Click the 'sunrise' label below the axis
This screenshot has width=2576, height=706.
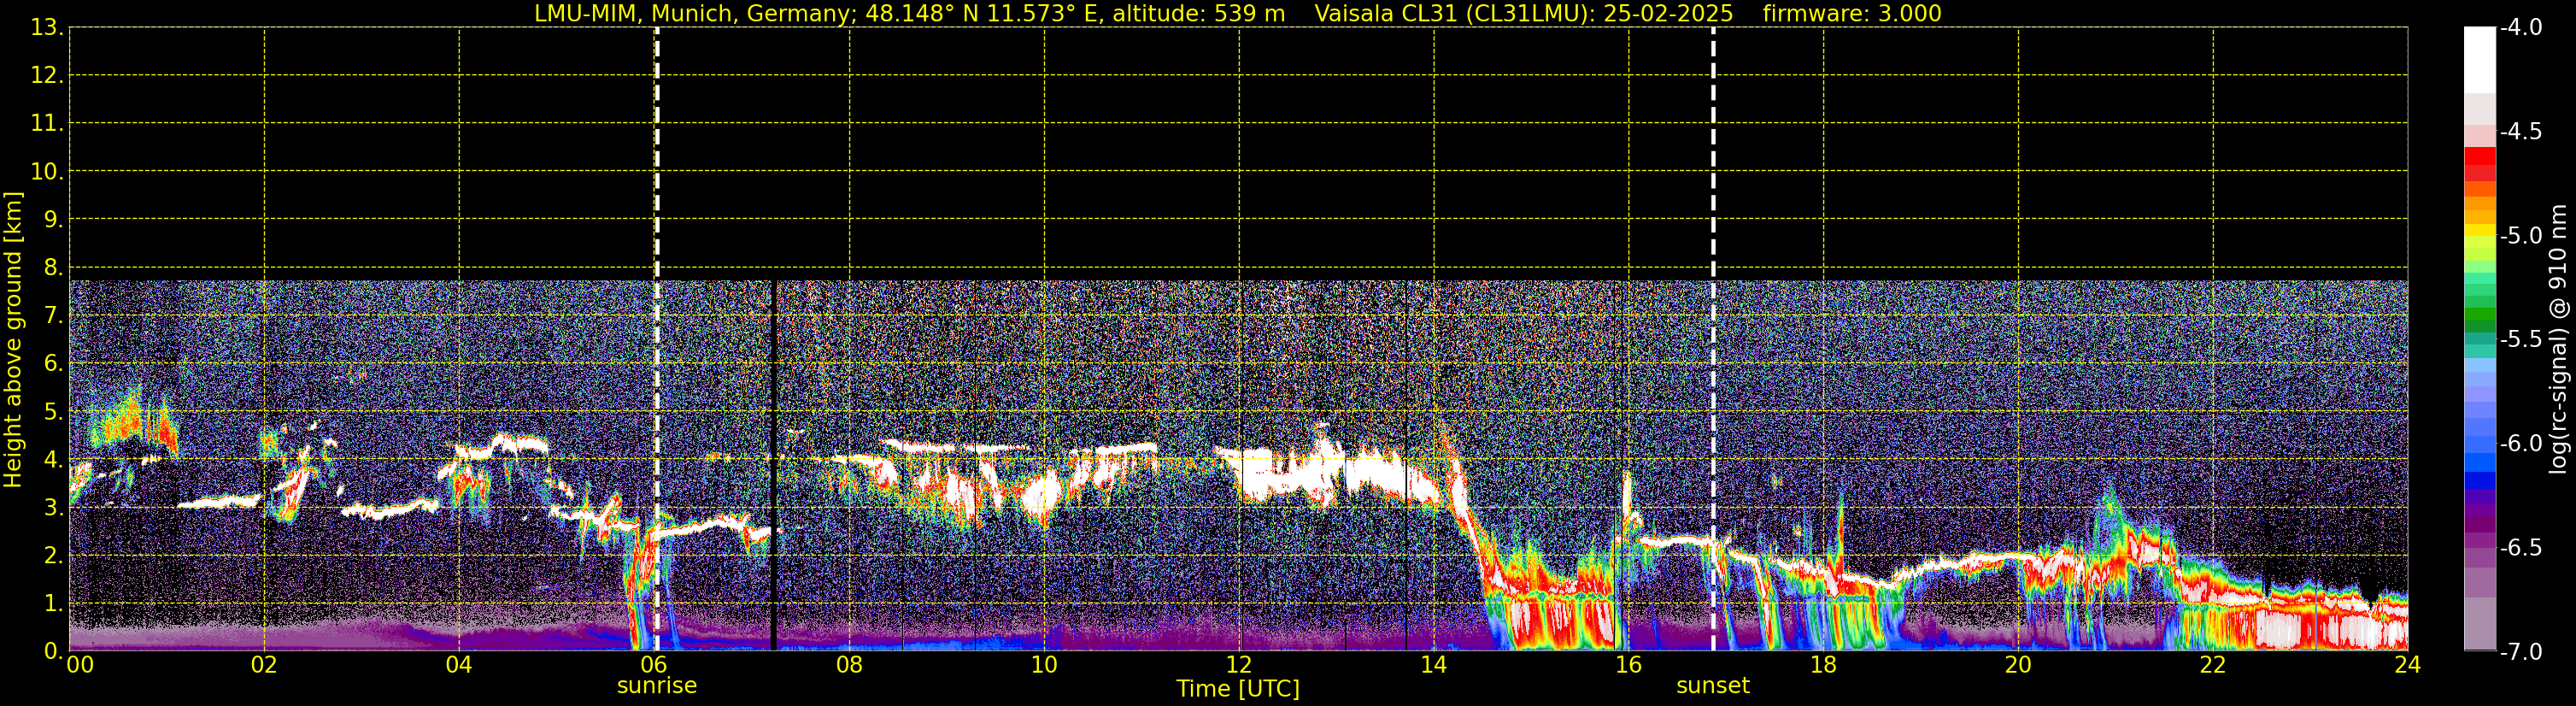point(656,686)
